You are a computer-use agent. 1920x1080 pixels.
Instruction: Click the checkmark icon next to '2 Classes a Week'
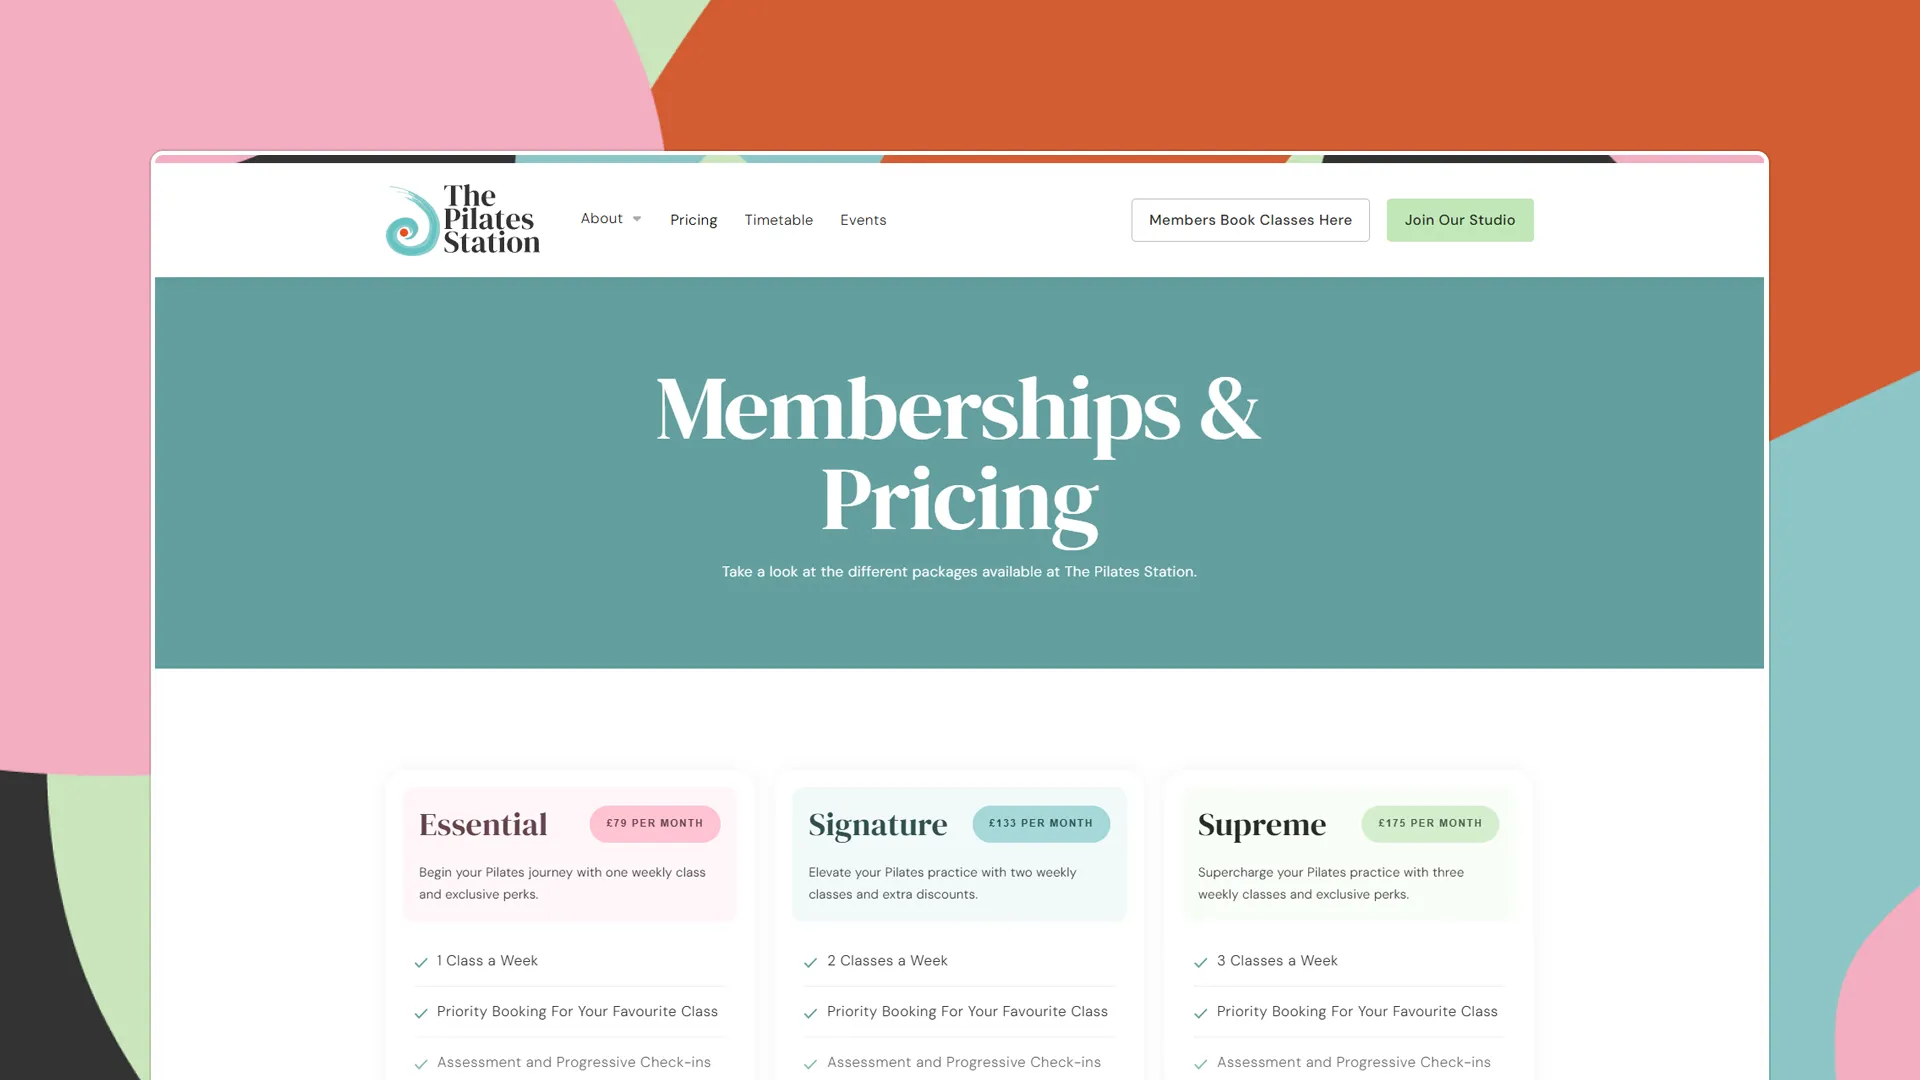(x=811, y=961)
